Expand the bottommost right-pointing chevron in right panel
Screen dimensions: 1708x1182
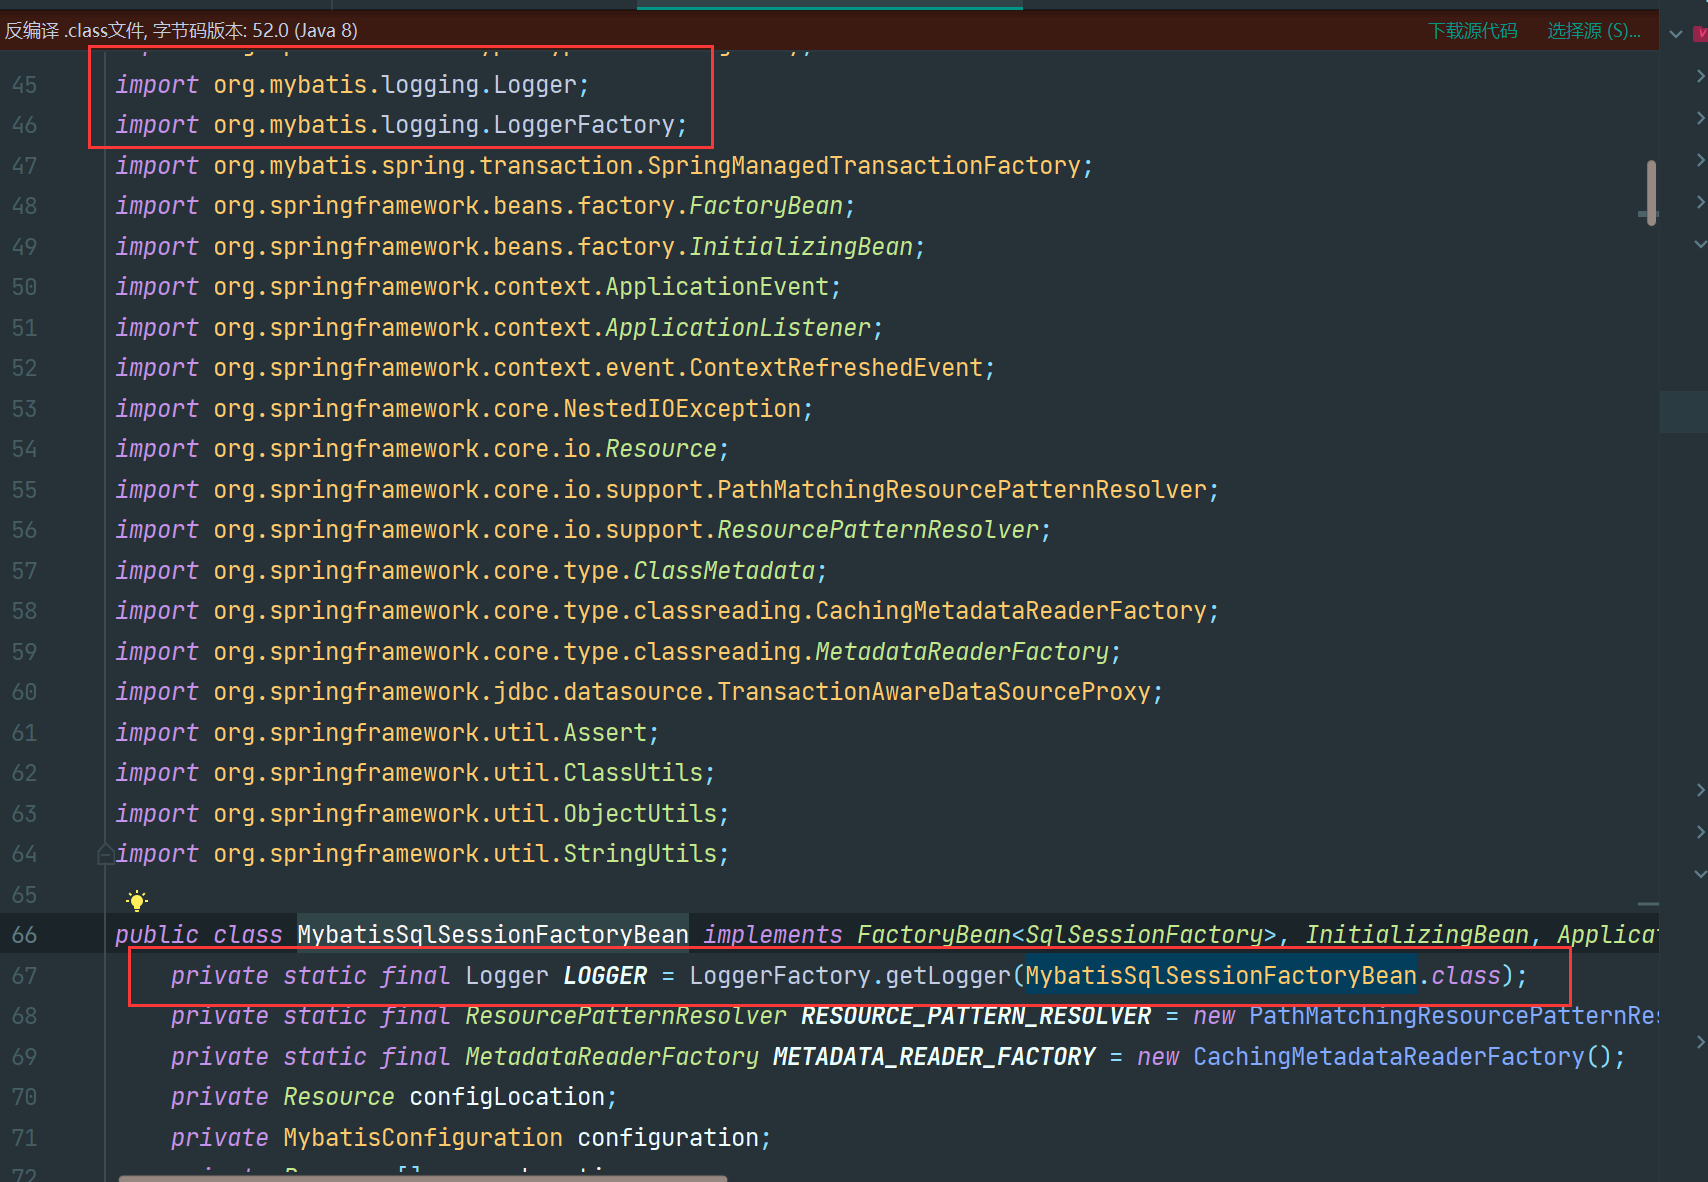pyautogui.click(x=1700, y=1042)
